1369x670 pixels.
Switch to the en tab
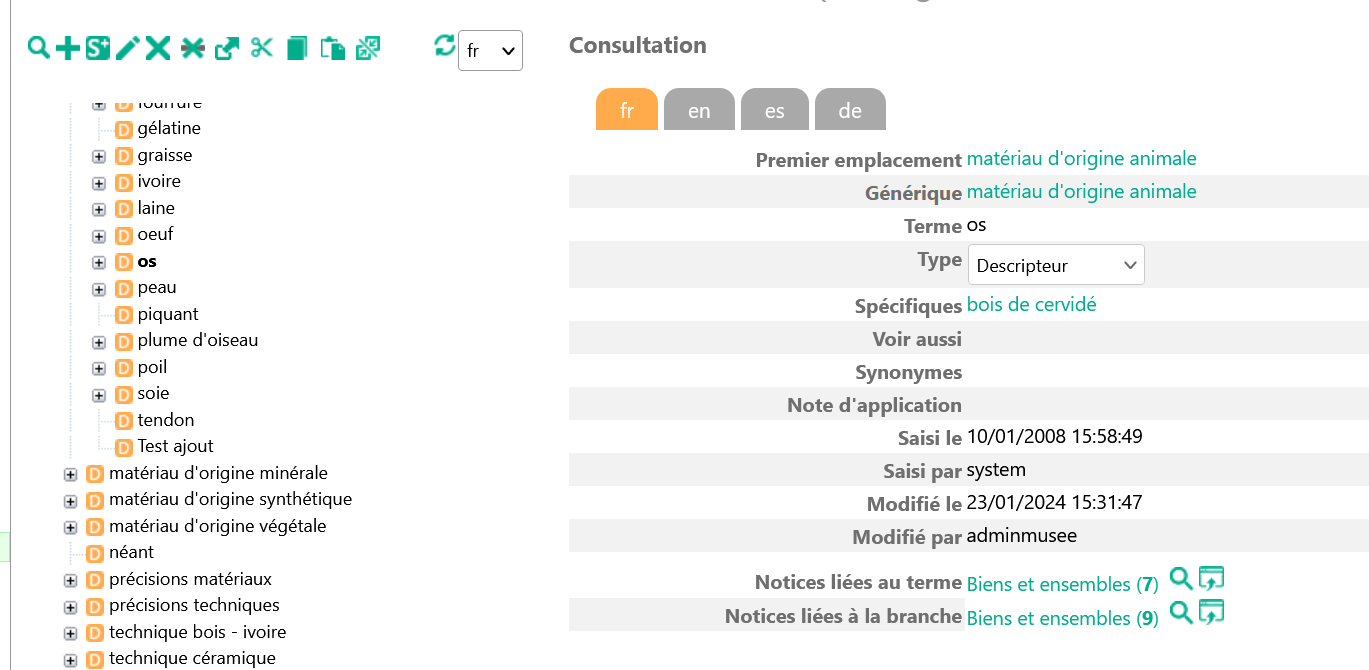click(699, 110)
